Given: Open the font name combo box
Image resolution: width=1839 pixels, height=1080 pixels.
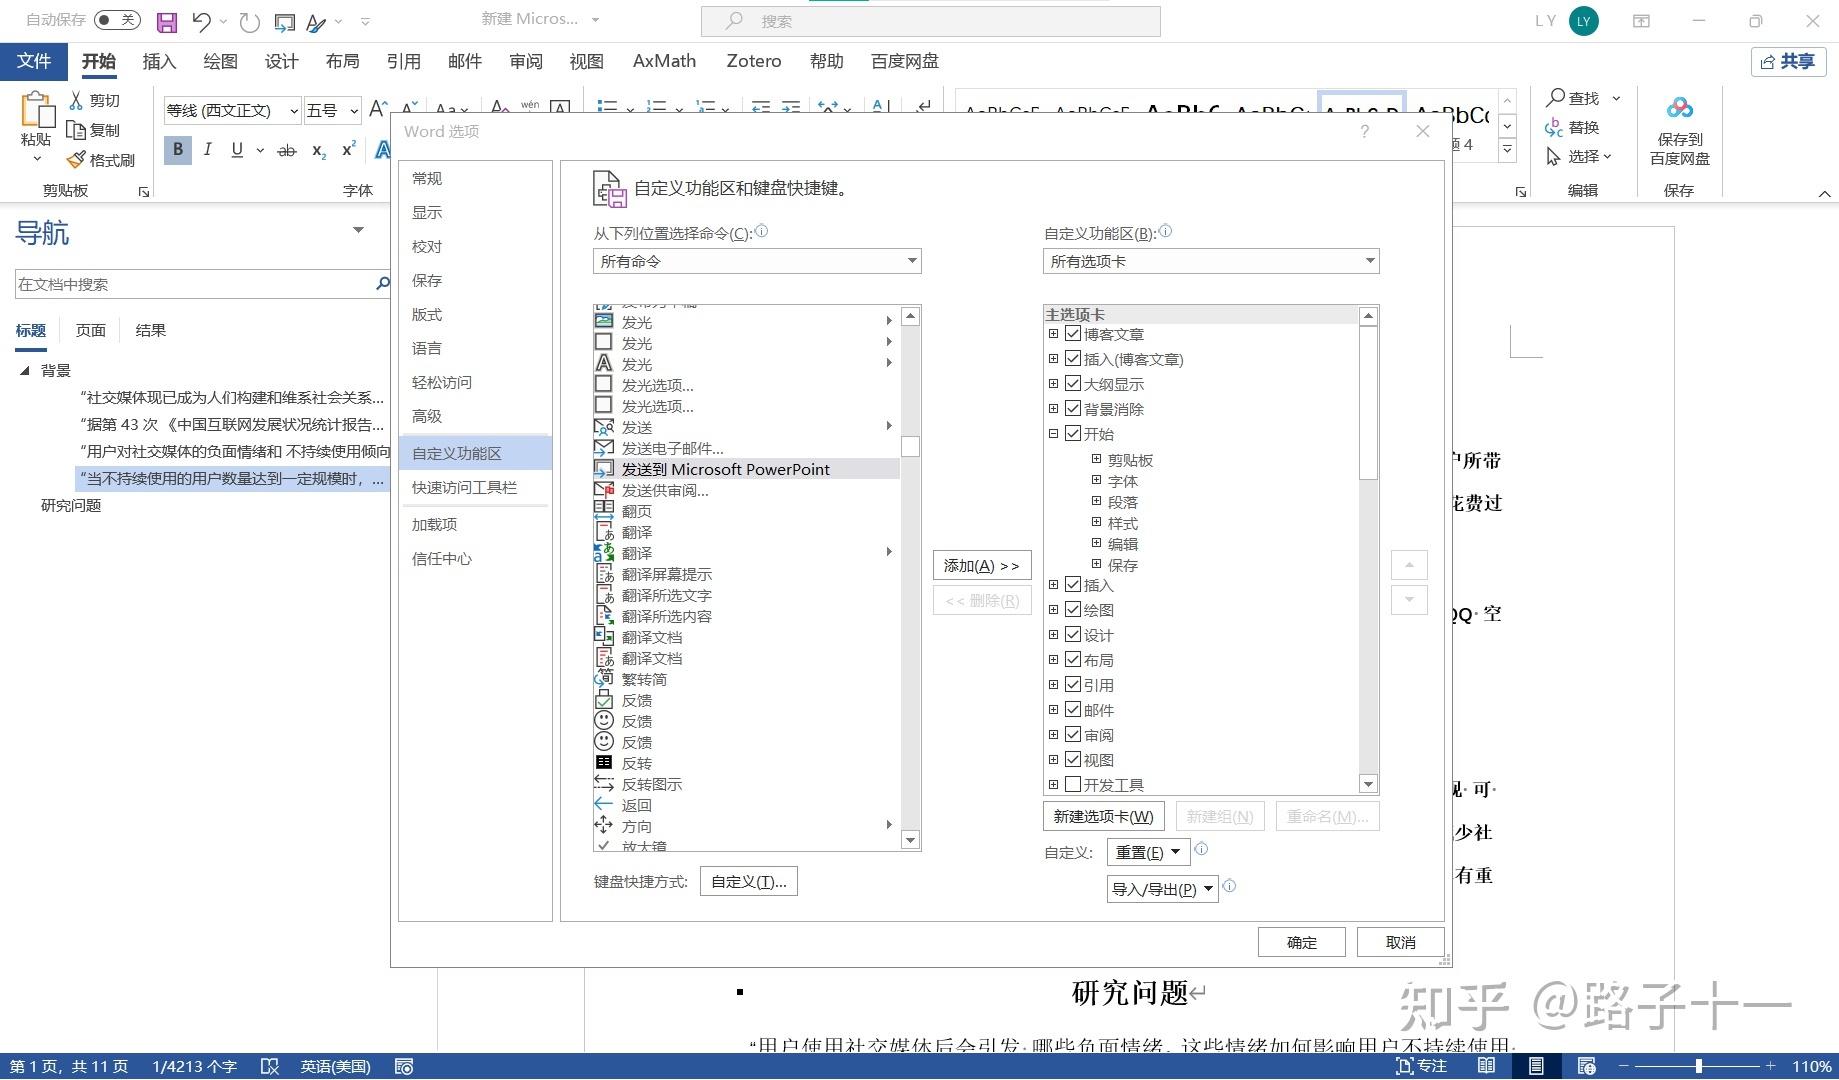Looking at the screenshot, I should (232, 111).
